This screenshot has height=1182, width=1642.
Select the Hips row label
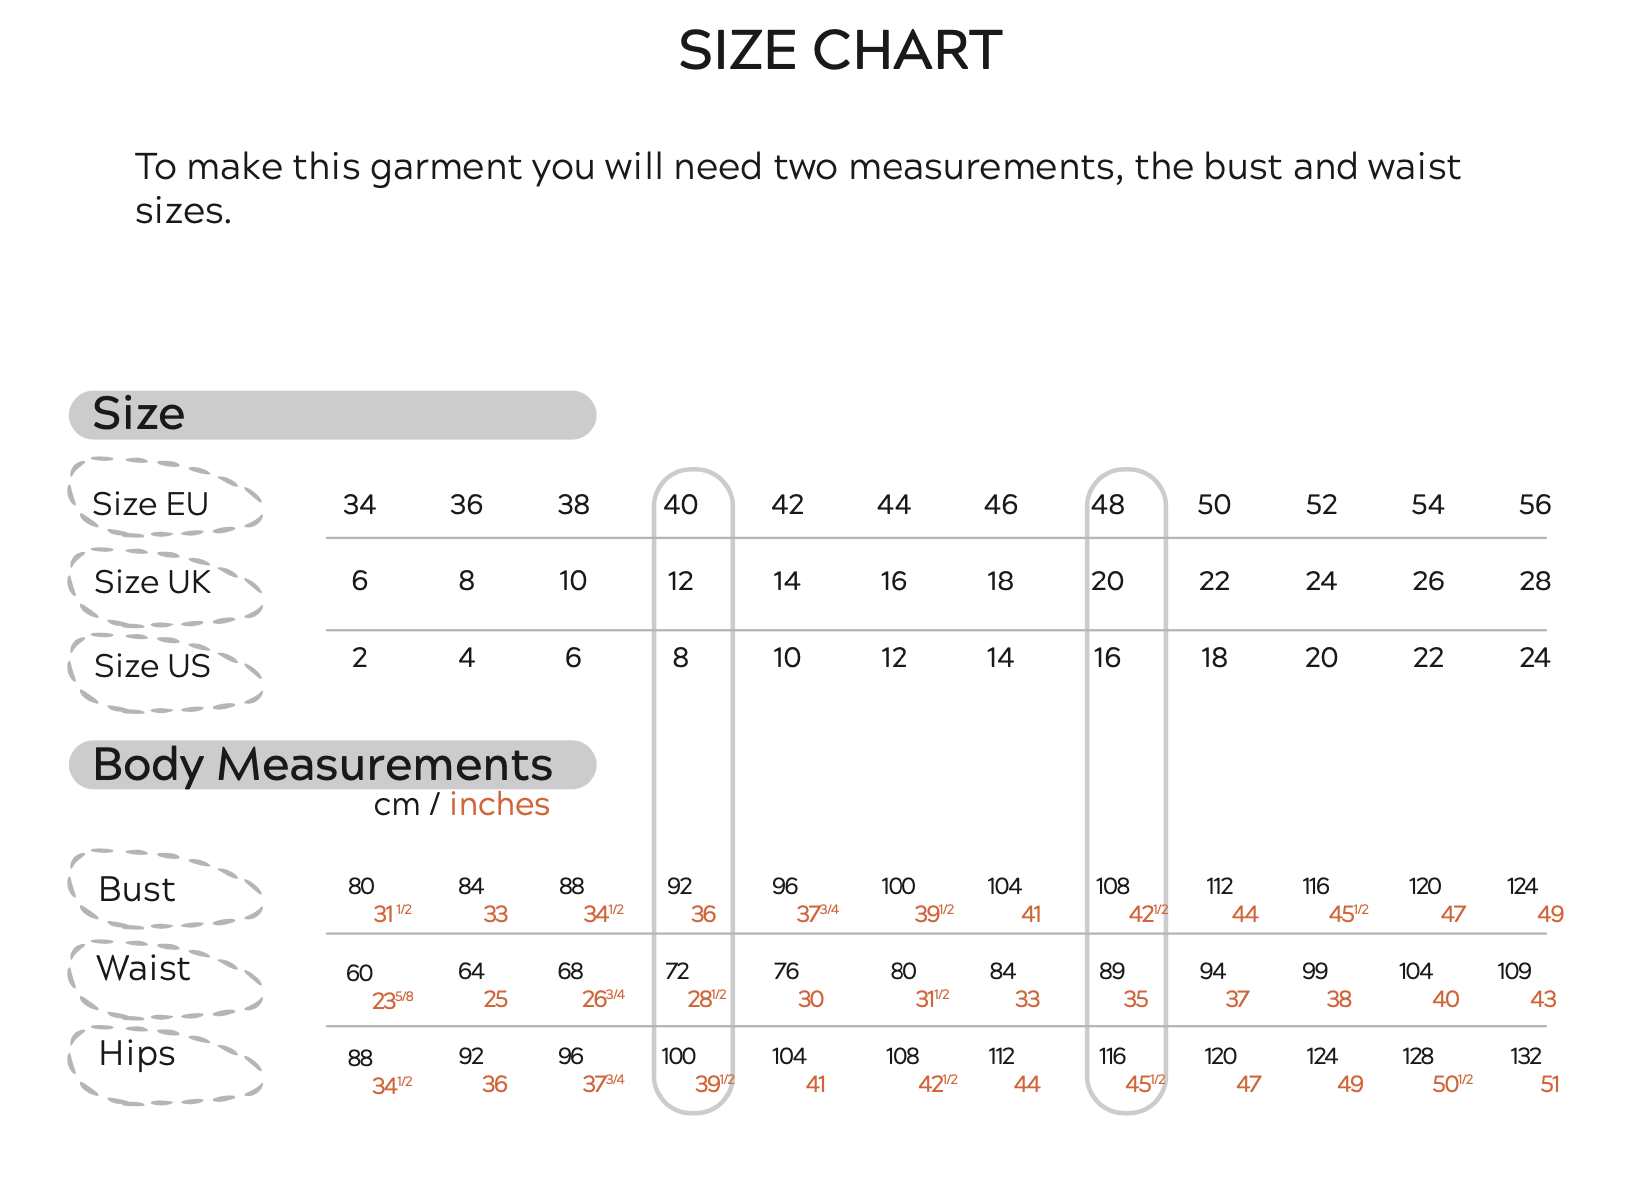tap(137, 1053)
